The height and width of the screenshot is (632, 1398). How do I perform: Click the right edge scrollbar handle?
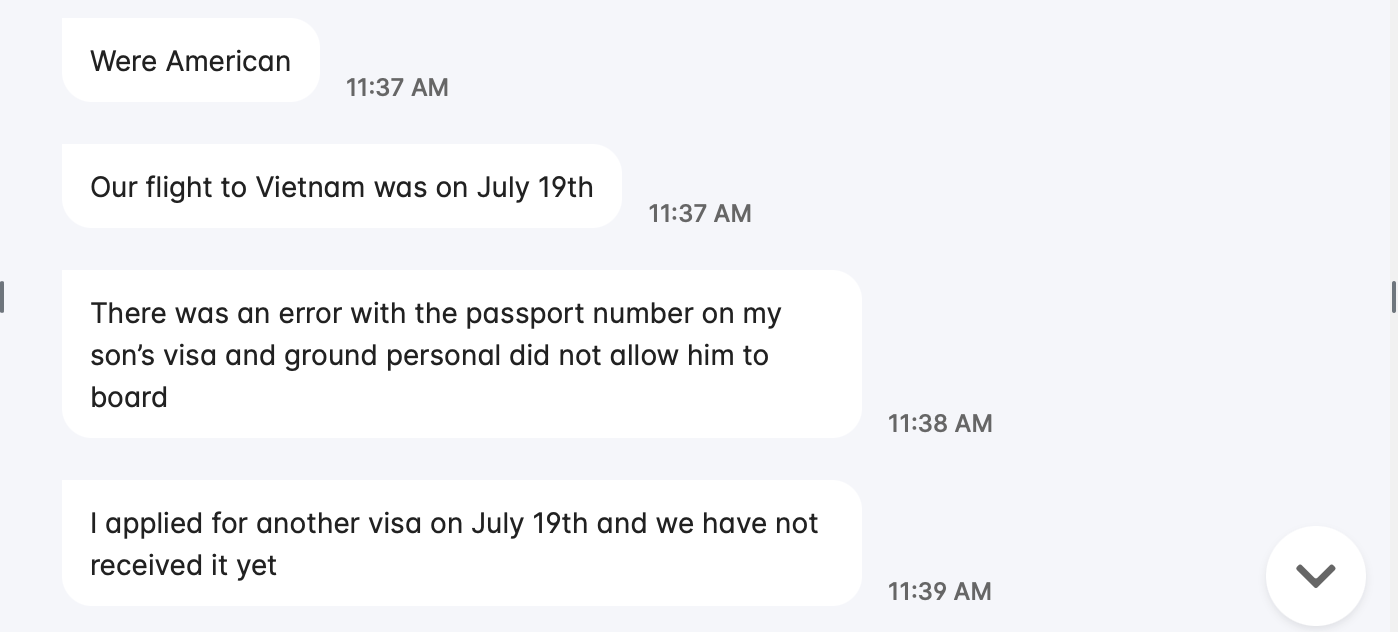tap(1394, 297)
